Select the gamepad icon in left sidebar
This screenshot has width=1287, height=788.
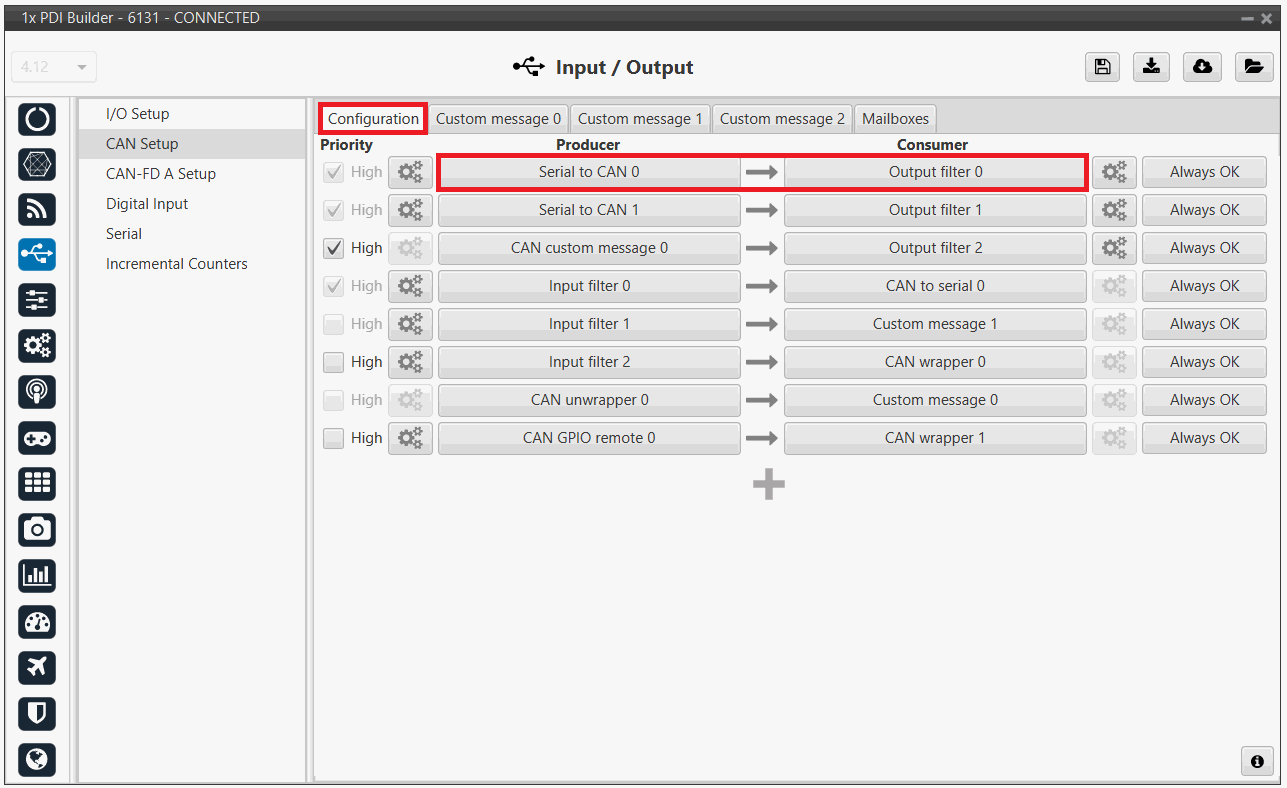[x=37, y=438]
